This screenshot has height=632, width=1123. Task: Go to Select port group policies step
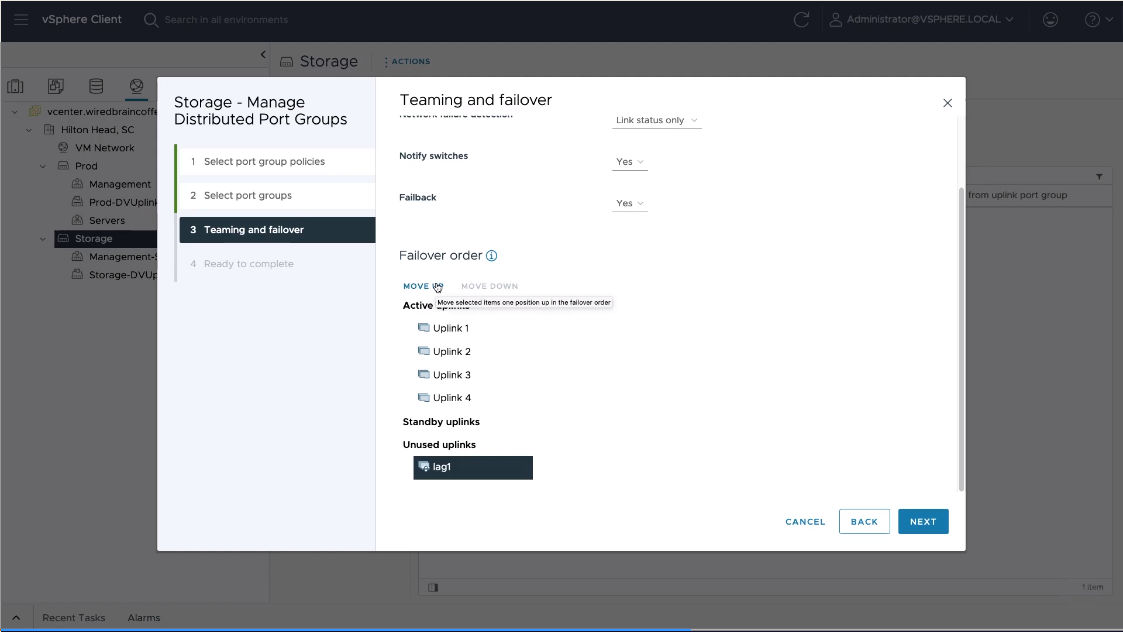point(264,162)
